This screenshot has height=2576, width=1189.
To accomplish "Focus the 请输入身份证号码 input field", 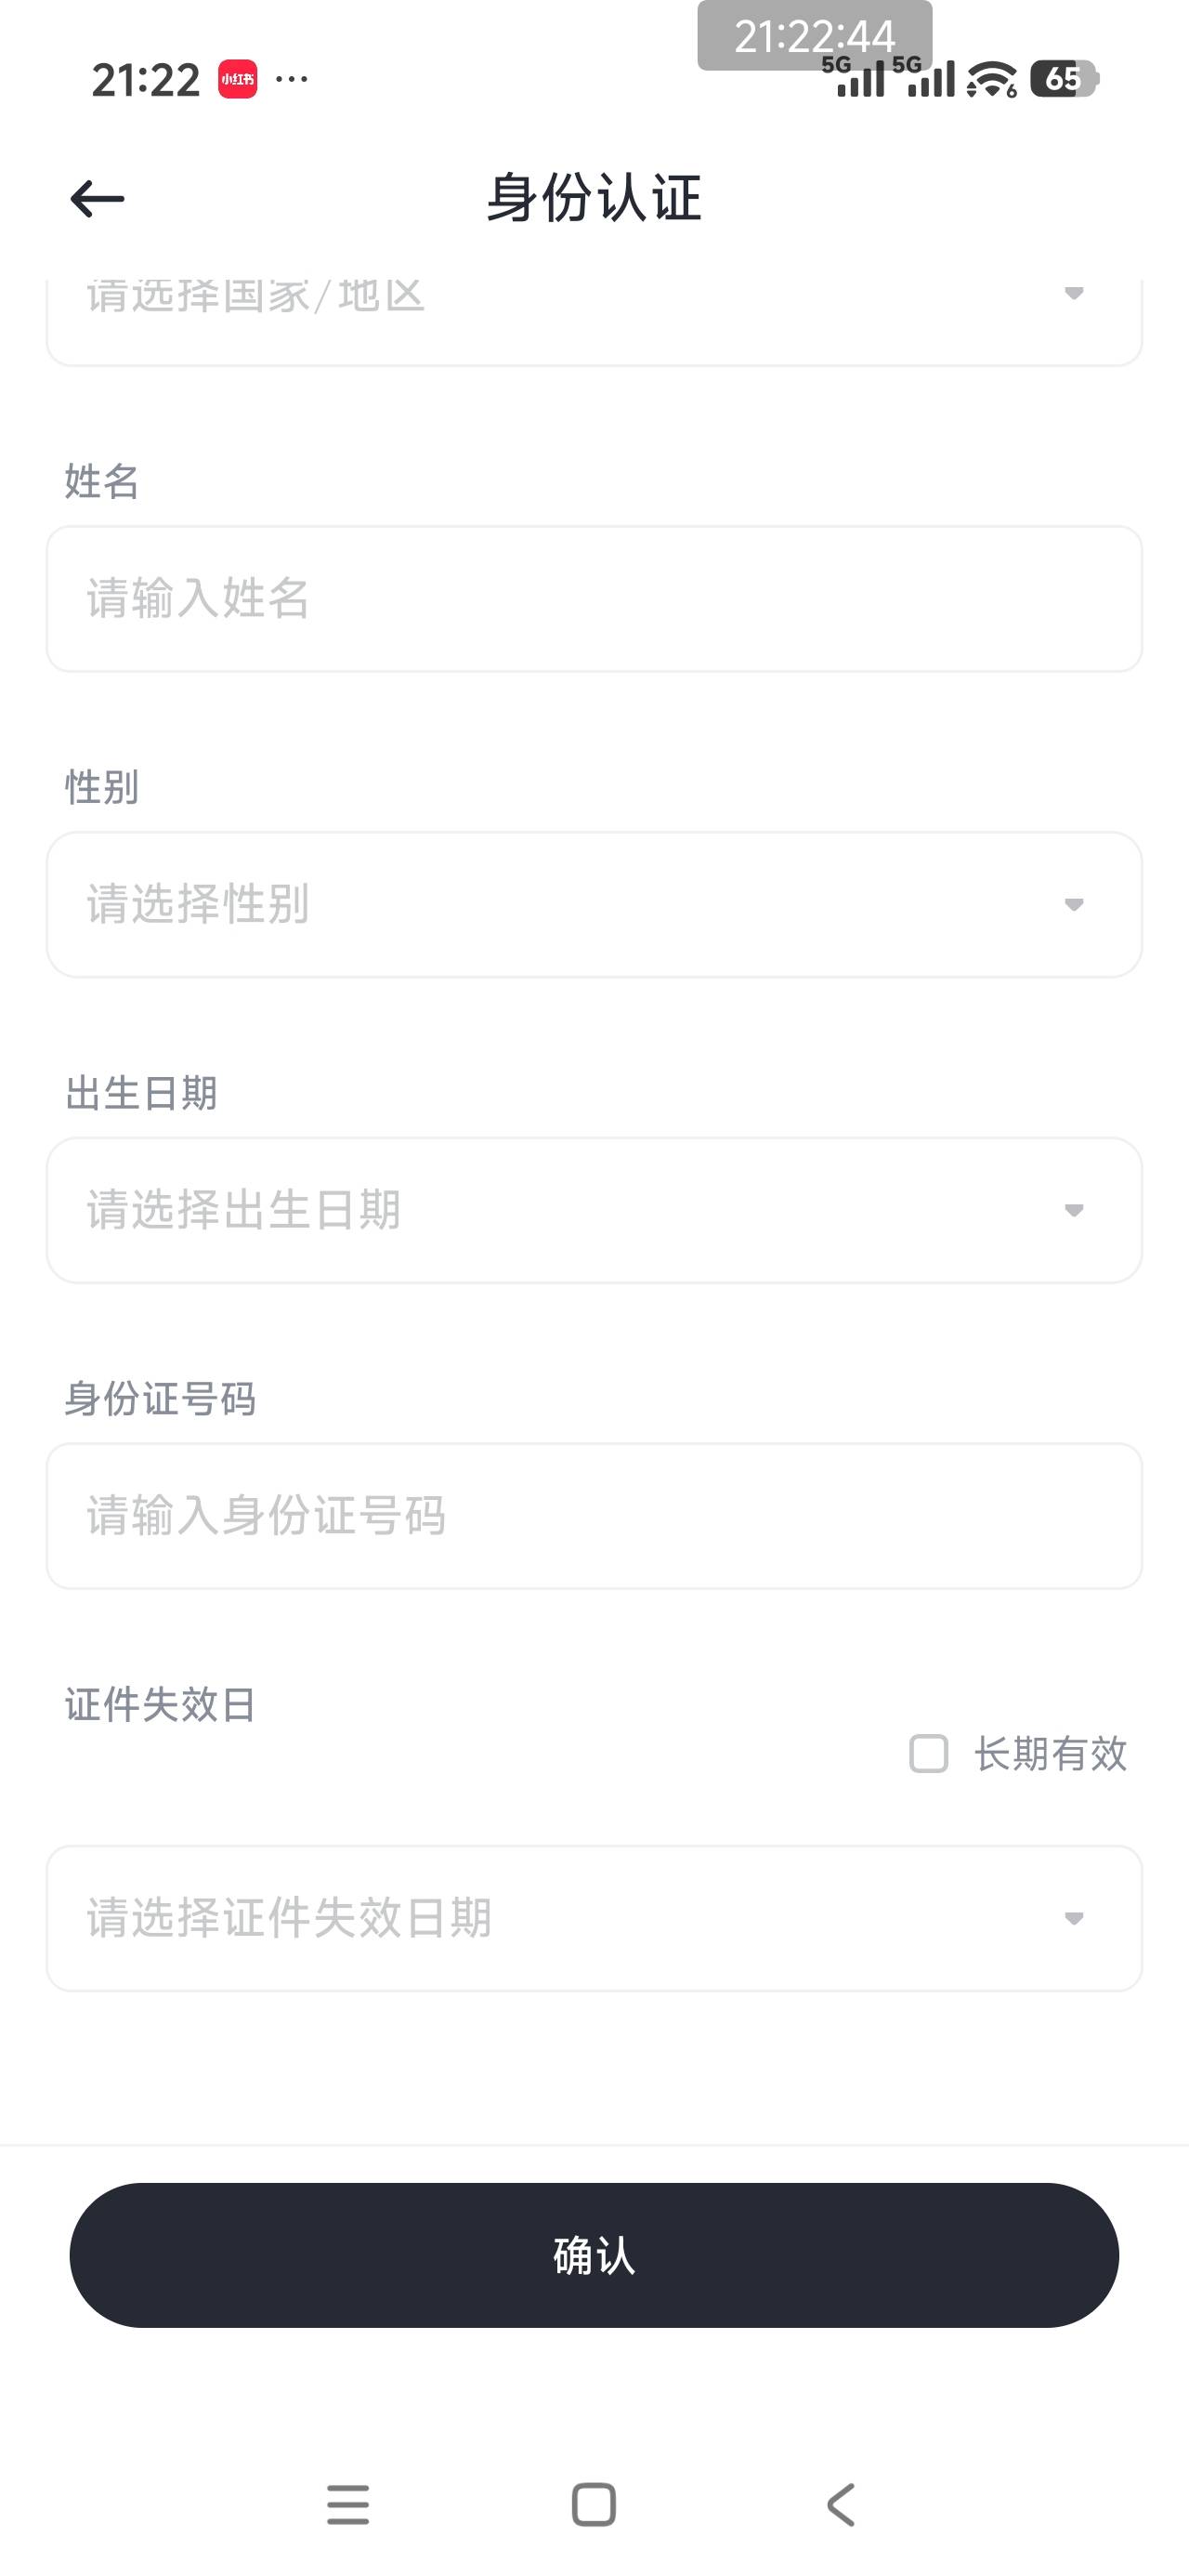I will click(594, 1515).
